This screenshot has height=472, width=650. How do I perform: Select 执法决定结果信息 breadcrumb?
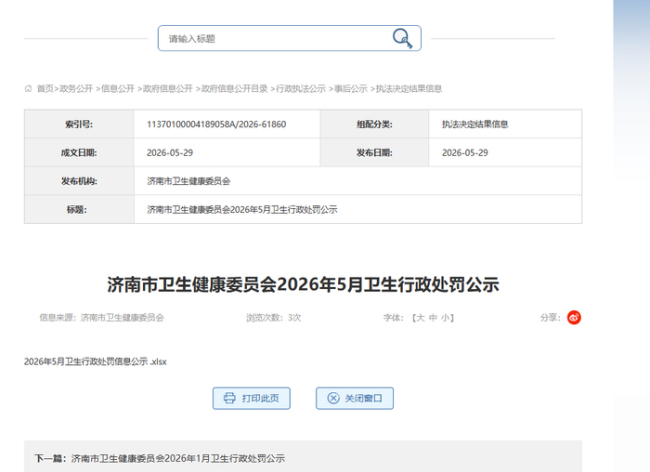click(409, 89)
